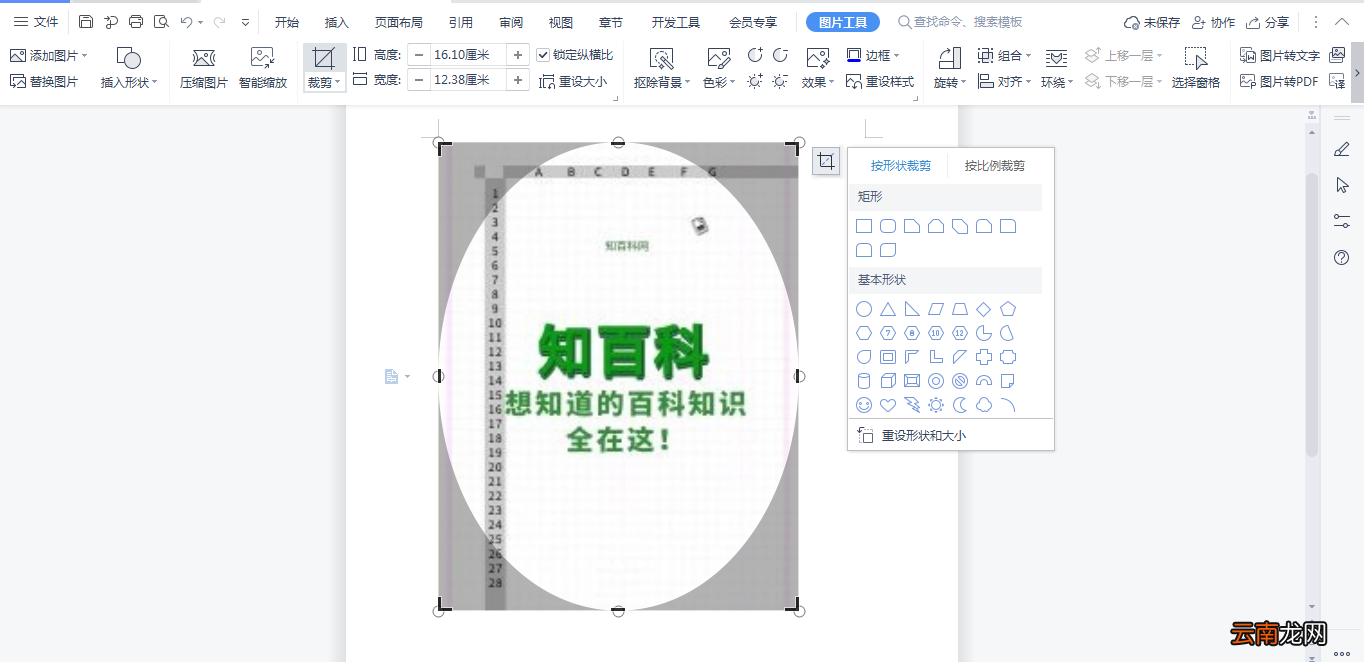
Task: Select the donut ring crop shape
Action: [x=936, y=381]
